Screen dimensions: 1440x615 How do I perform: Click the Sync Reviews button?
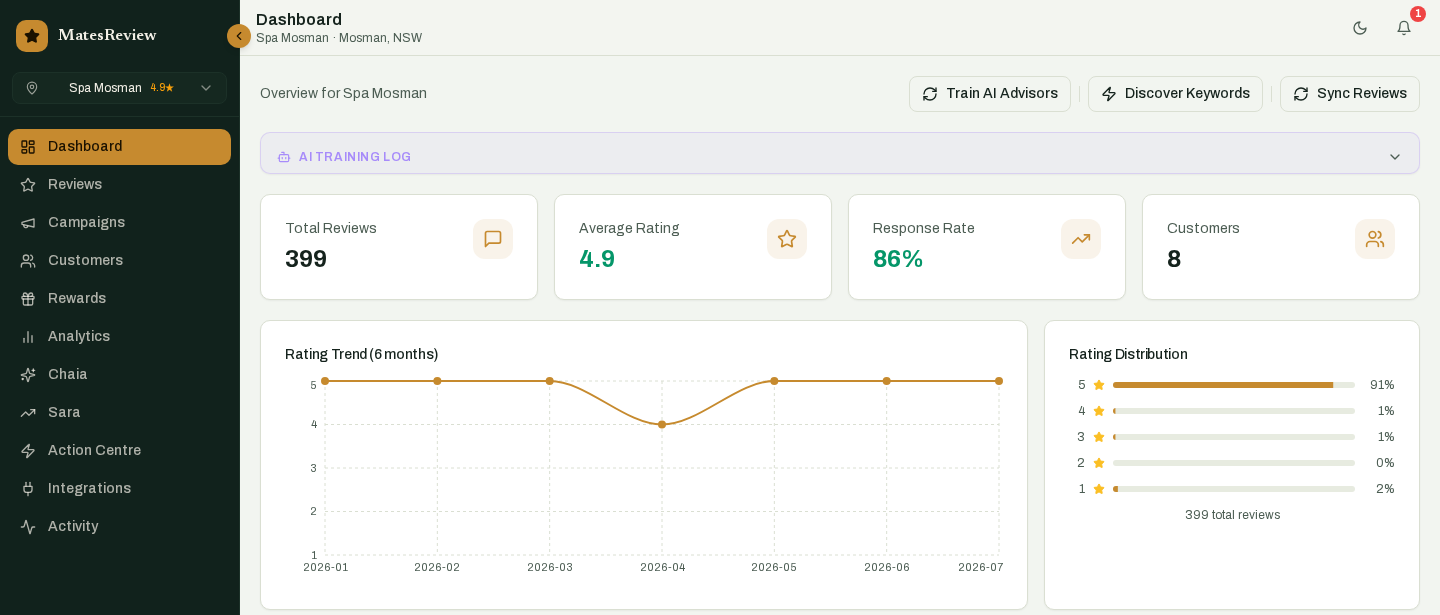point(1350,94)
